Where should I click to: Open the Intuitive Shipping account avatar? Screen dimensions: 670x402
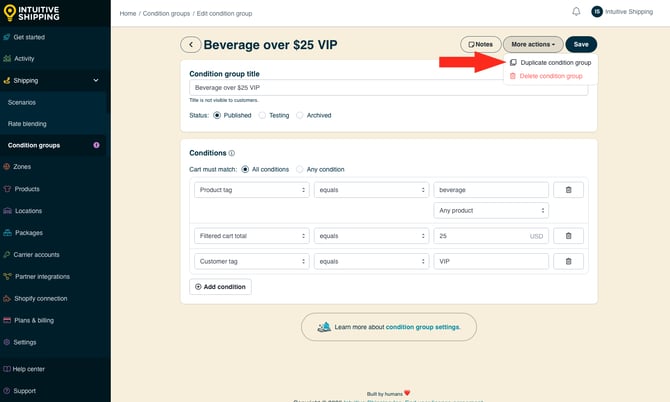tap(597, 12)
